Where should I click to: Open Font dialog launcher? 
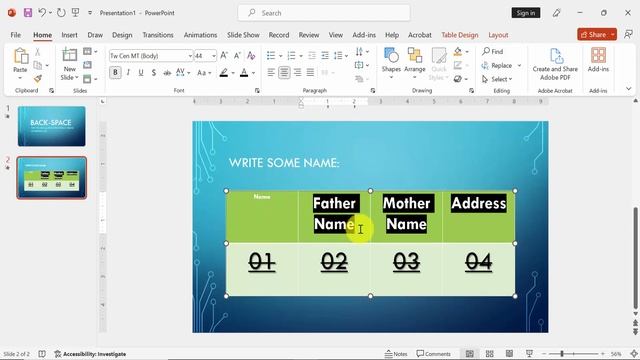[x=257, y=91]
